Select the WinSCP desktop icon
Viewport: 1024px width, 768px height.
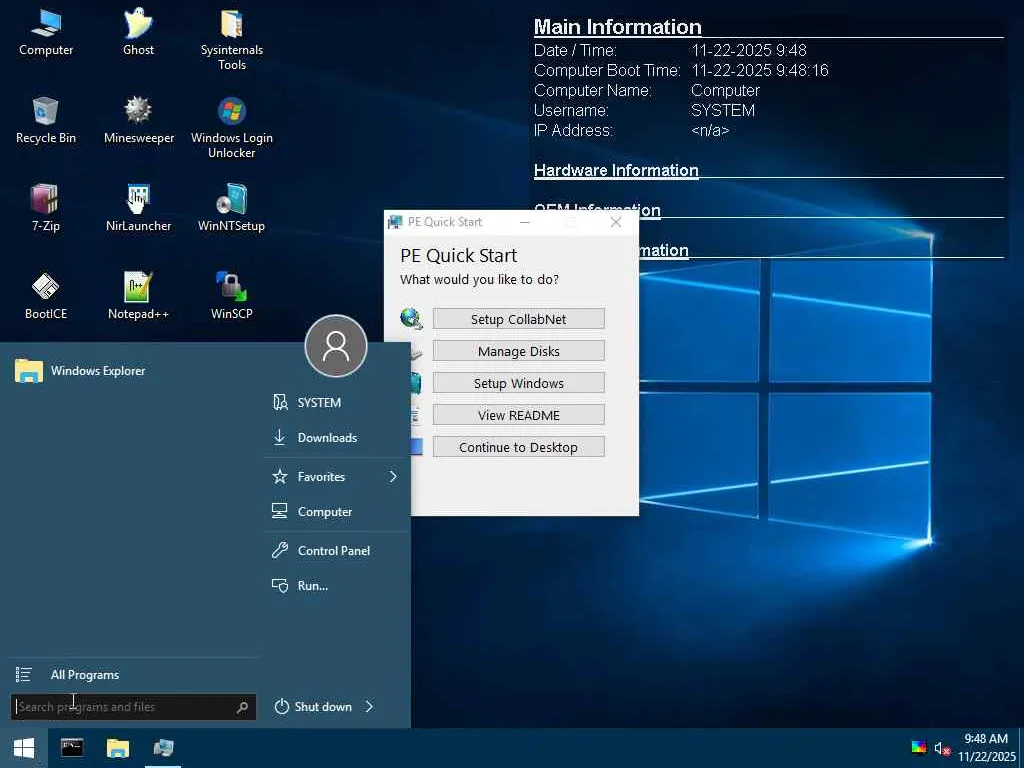pyautogui.click(x=232, y=296)
